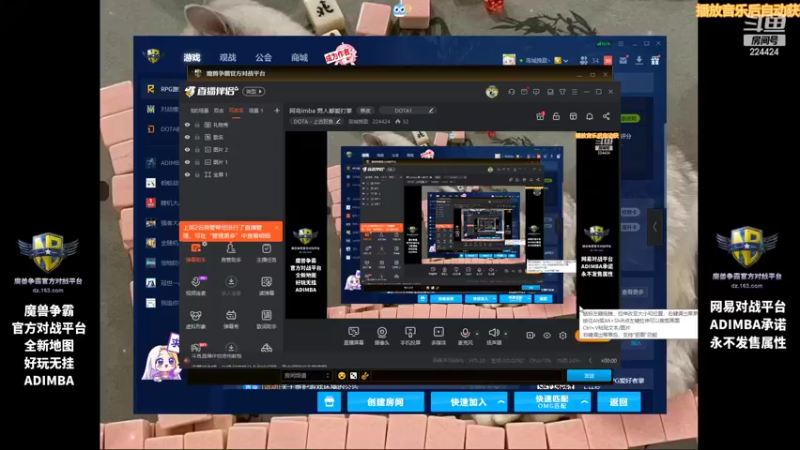Image resolution: width=800 pixels, height=450 pixels.
Task: Open 读弹幕 read-danmaku tool
Action: pos(266,286)
